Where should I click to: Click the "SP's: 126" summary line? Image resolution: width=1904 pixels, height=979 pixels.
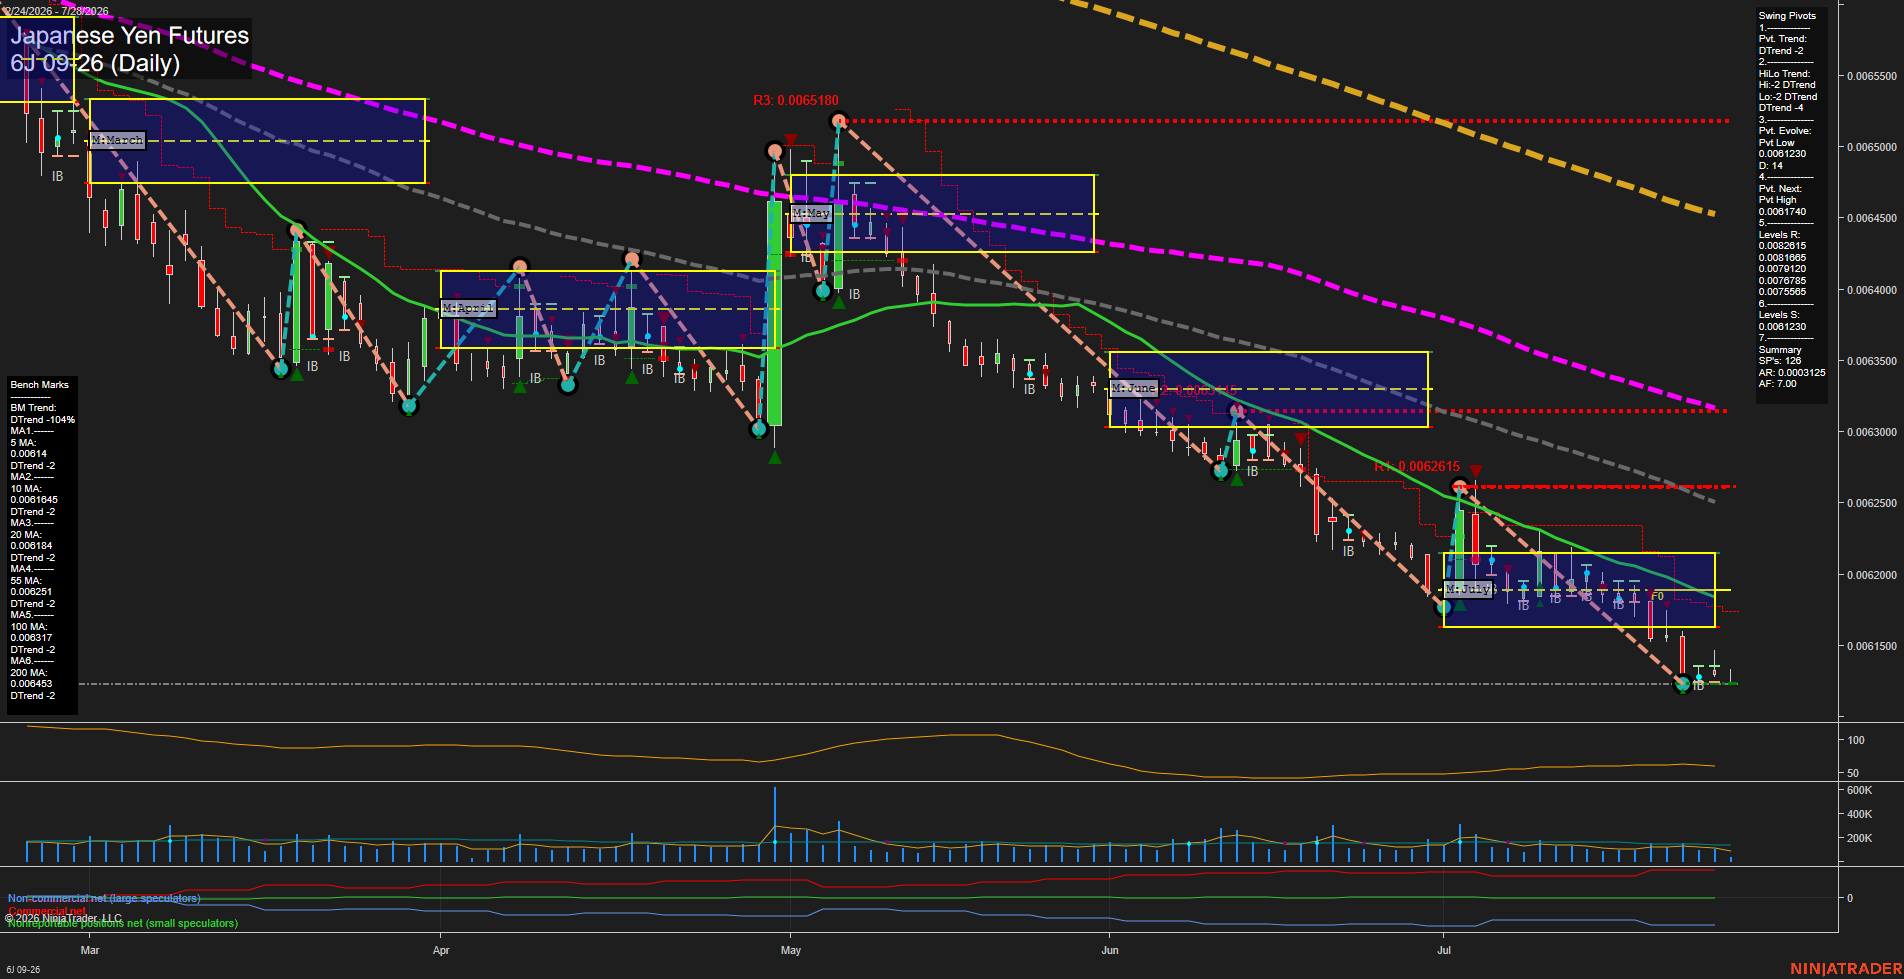click(1780, 361)
